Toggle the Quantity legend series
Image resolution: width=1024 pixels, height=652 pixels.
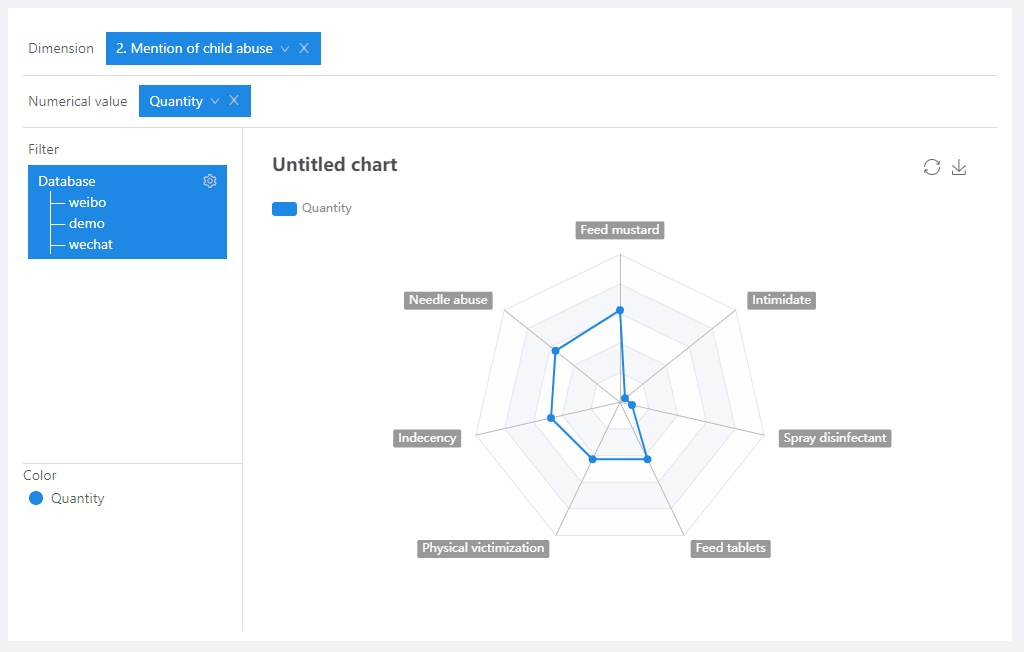(285, 208)
